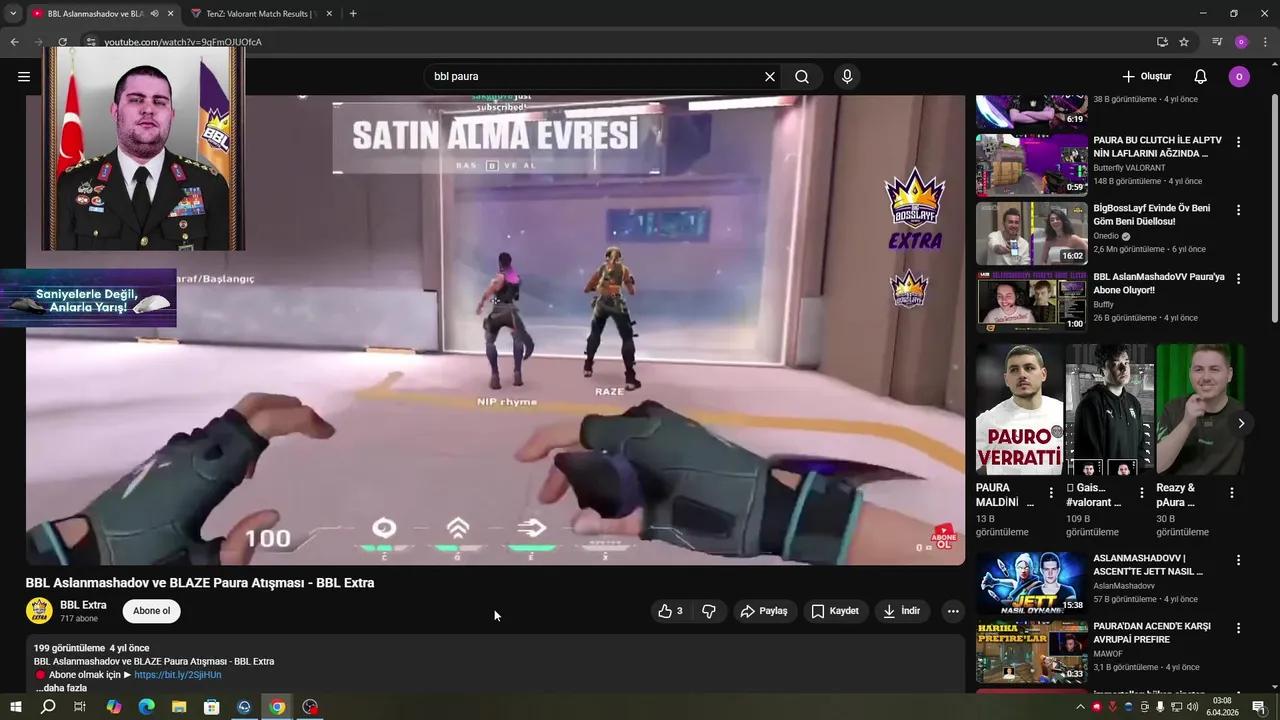Open the bit.ly subscription link
This screenshot has width=1280, height=720.
click(177, 674)
